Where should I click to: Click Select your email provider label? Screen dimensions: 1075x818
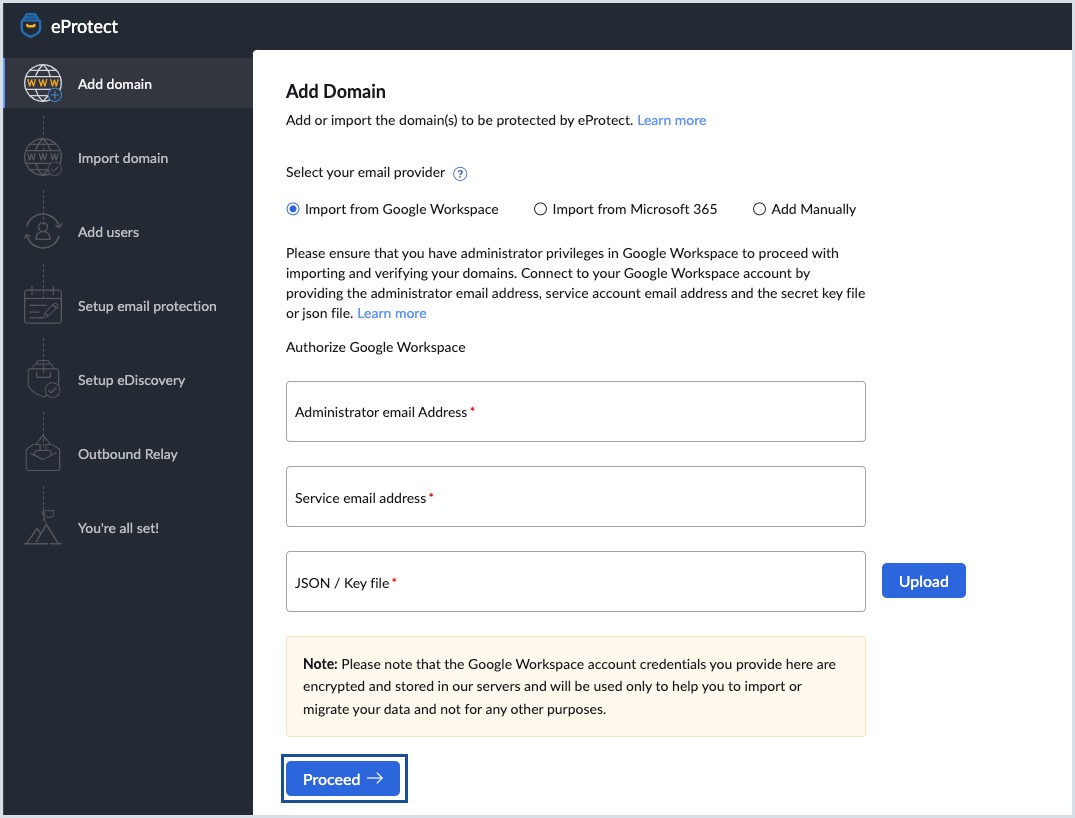coord(365,172)
